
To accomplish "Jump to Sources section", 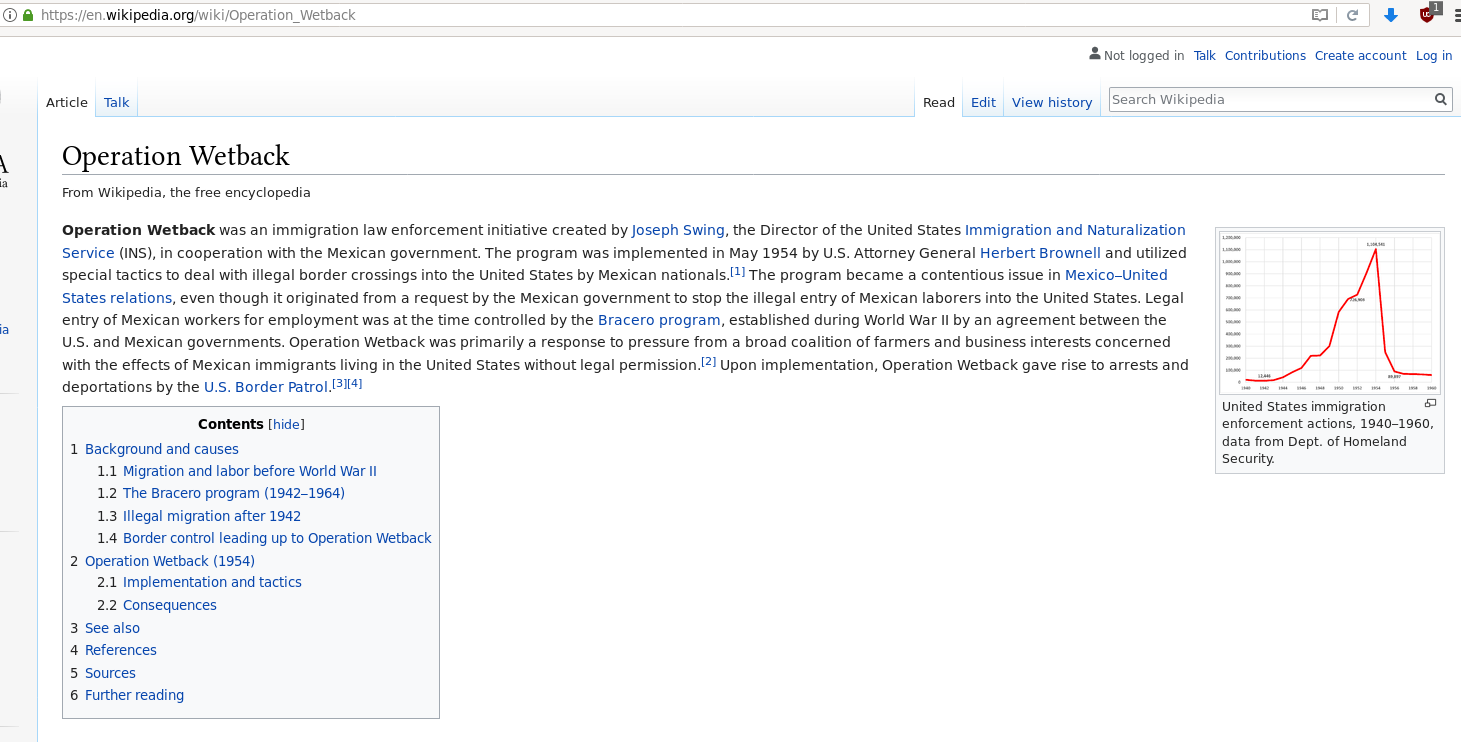I will point(110,673).
